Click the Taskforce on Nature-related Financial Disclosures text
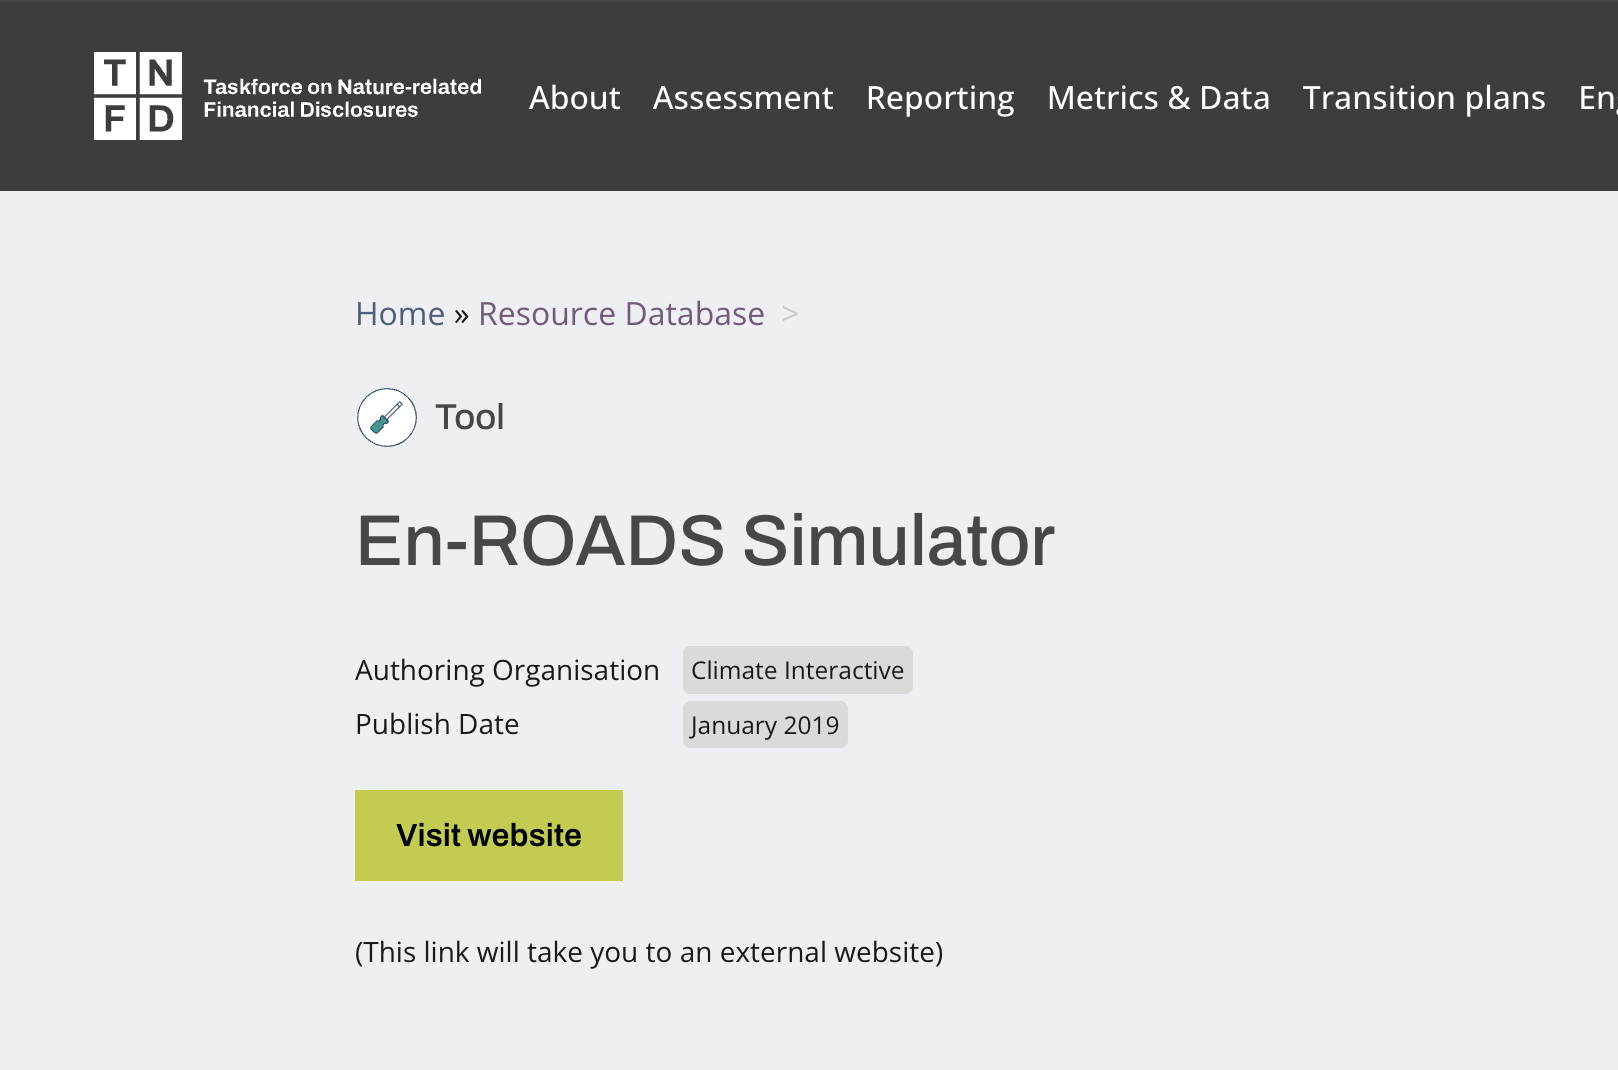1618x1070 pixels. click(342, 97)
